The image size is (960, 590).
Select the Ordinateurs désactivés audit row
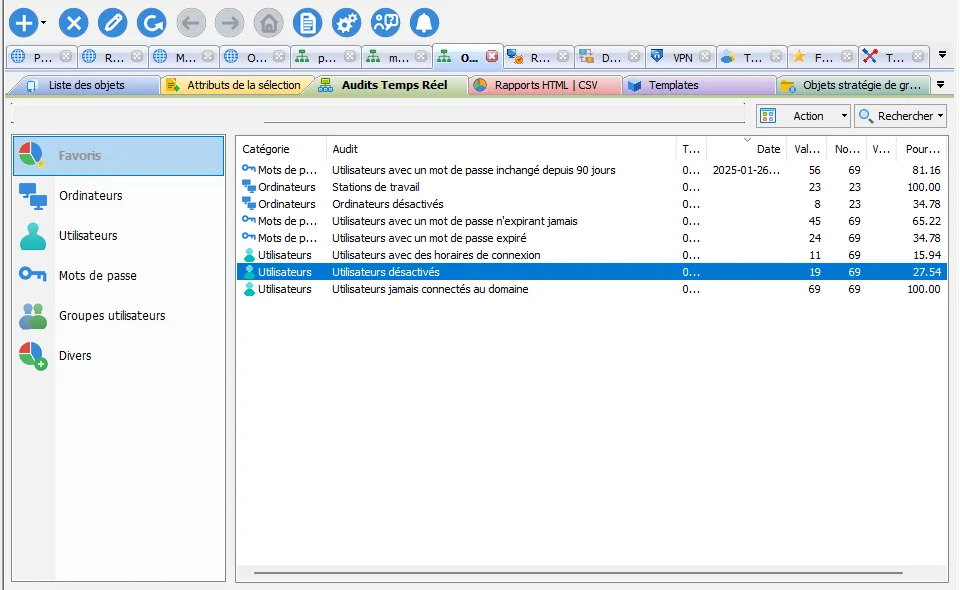point(591,204)
